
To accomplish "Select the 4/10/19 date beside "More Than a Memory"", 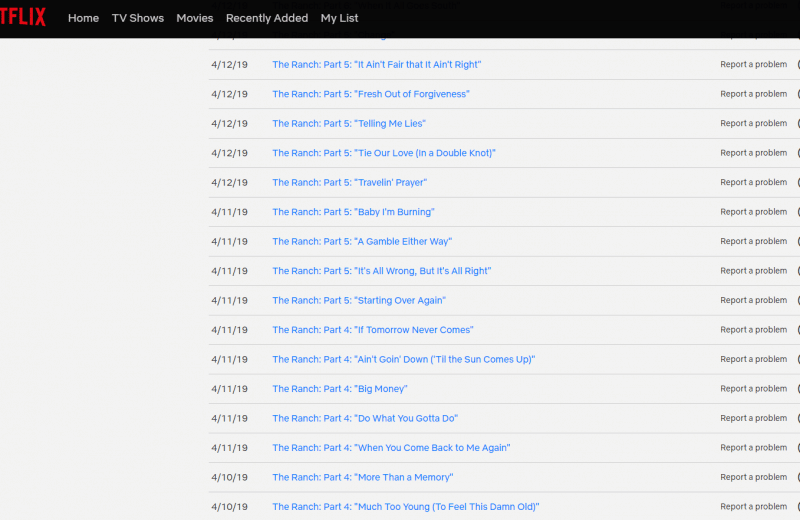I will [x=230, y=478].
